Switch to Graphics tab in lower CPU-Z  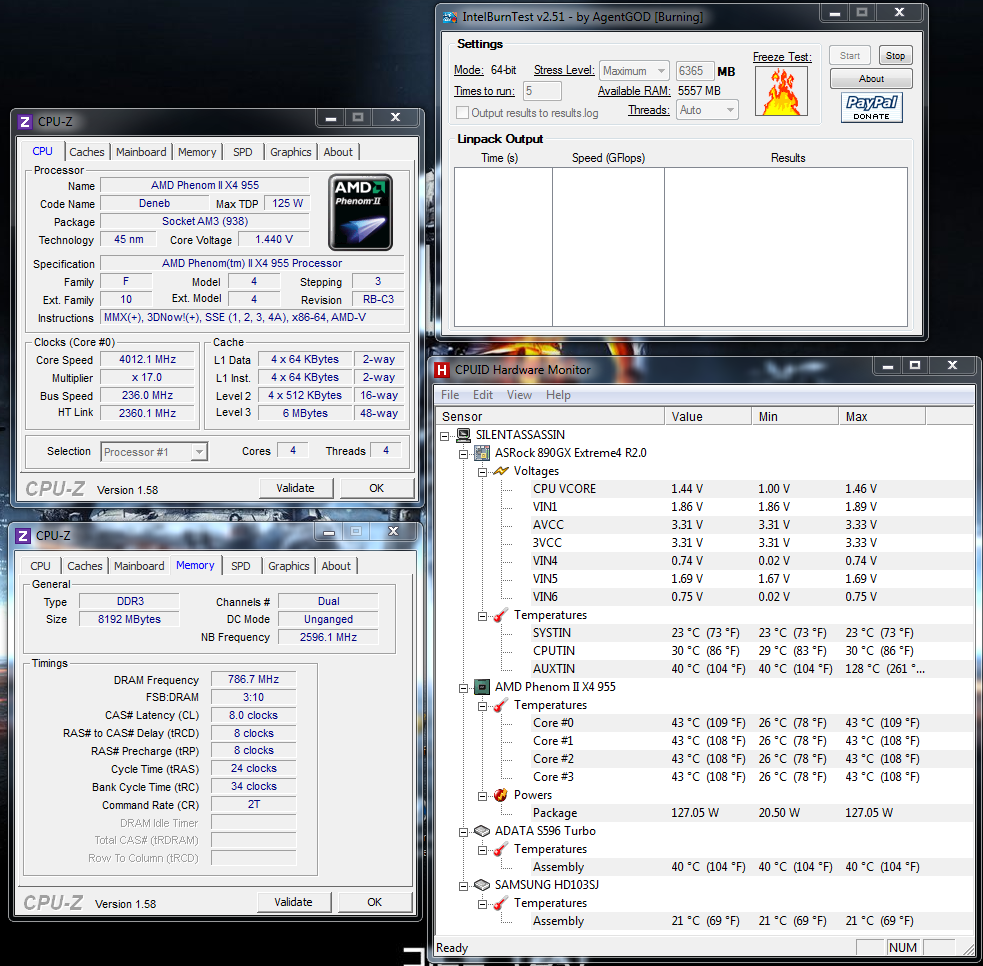click(289, 566)
